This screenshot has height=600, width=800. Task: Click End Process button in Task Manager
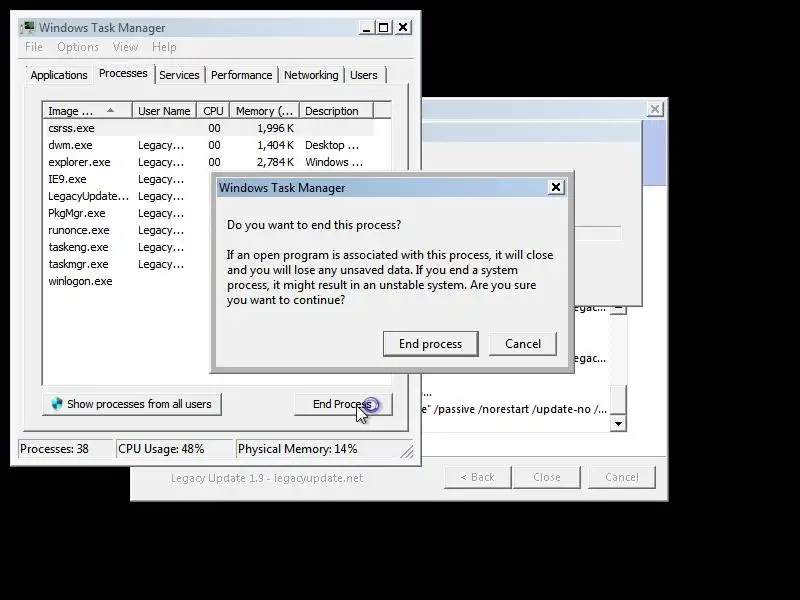tap(343, 404)
